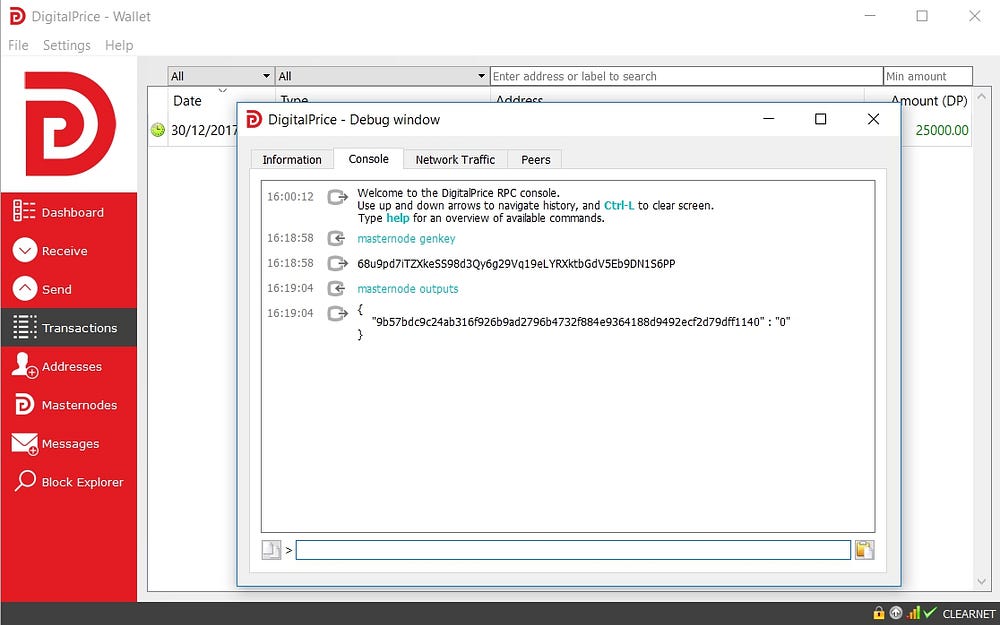1000x625 pixels.
Task: Maximize the Debug window
Action: coord(821,119)
